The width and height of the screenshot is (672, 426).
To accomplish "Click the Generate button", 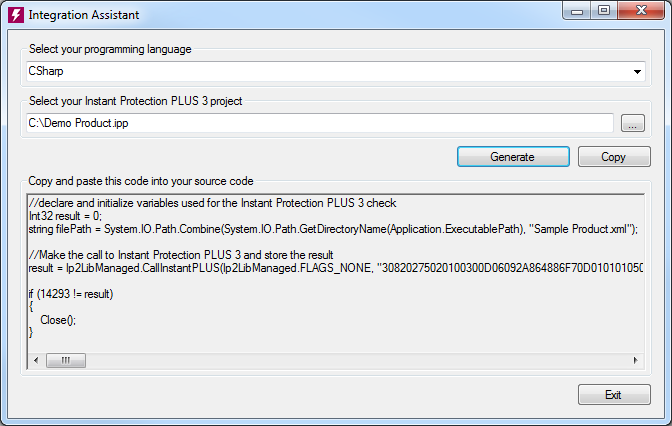I will (x=513, y=157).
